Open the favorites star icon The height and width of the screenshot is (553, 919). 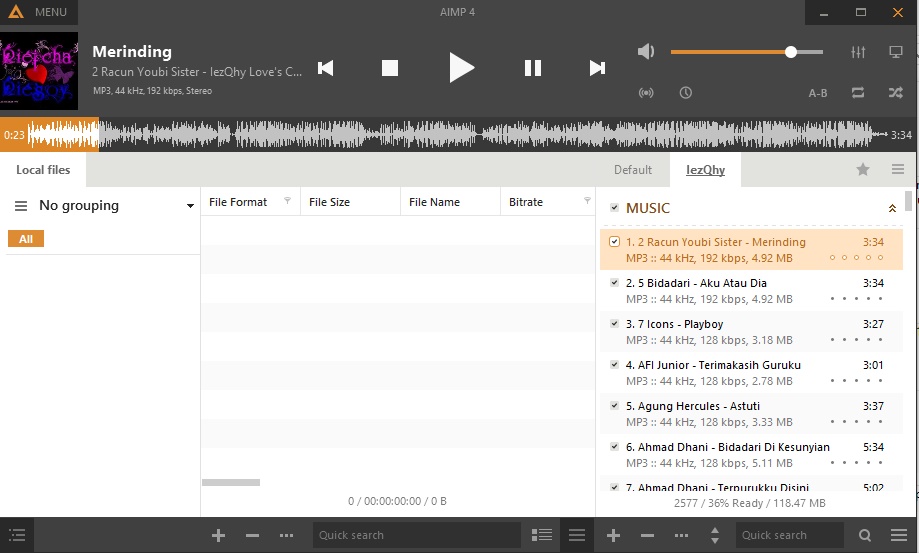point(863,169)
